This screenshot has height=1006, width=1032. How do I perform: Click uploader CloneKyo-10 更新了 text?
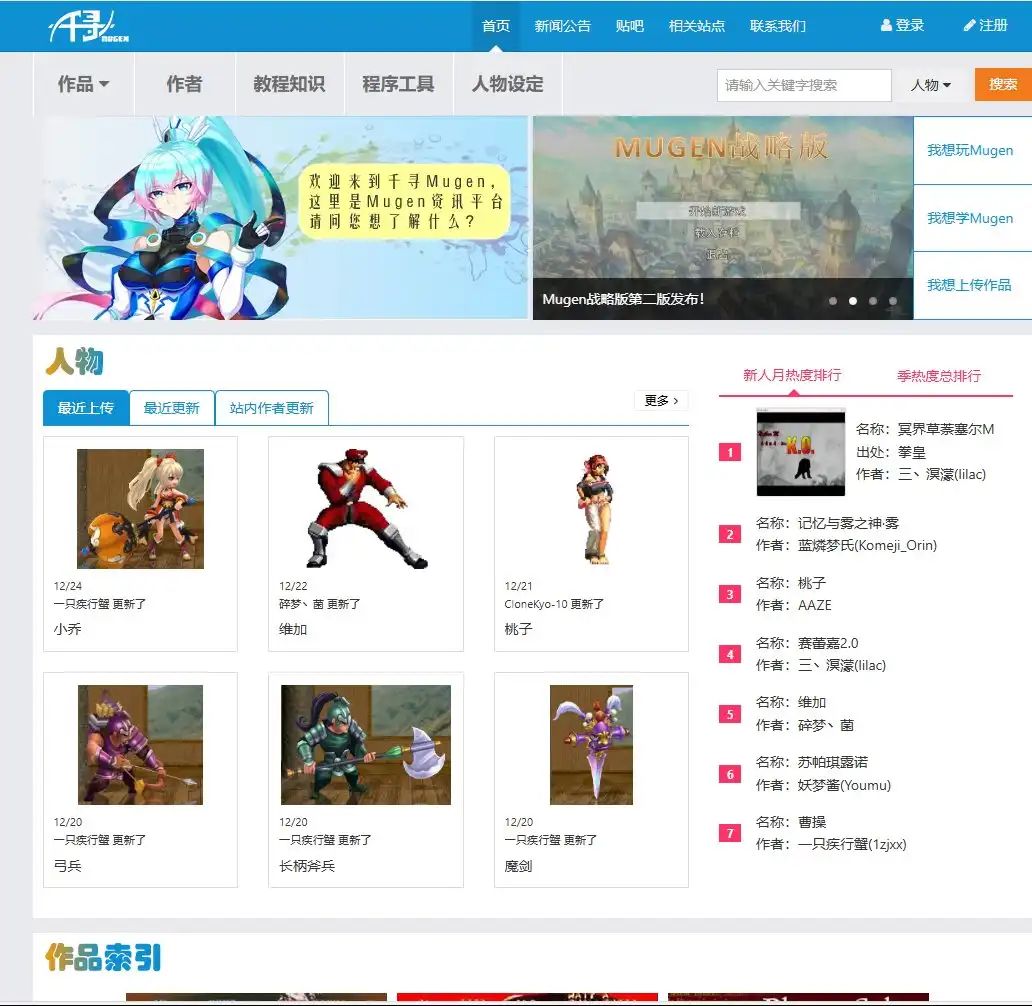click(x=554, y=604)
